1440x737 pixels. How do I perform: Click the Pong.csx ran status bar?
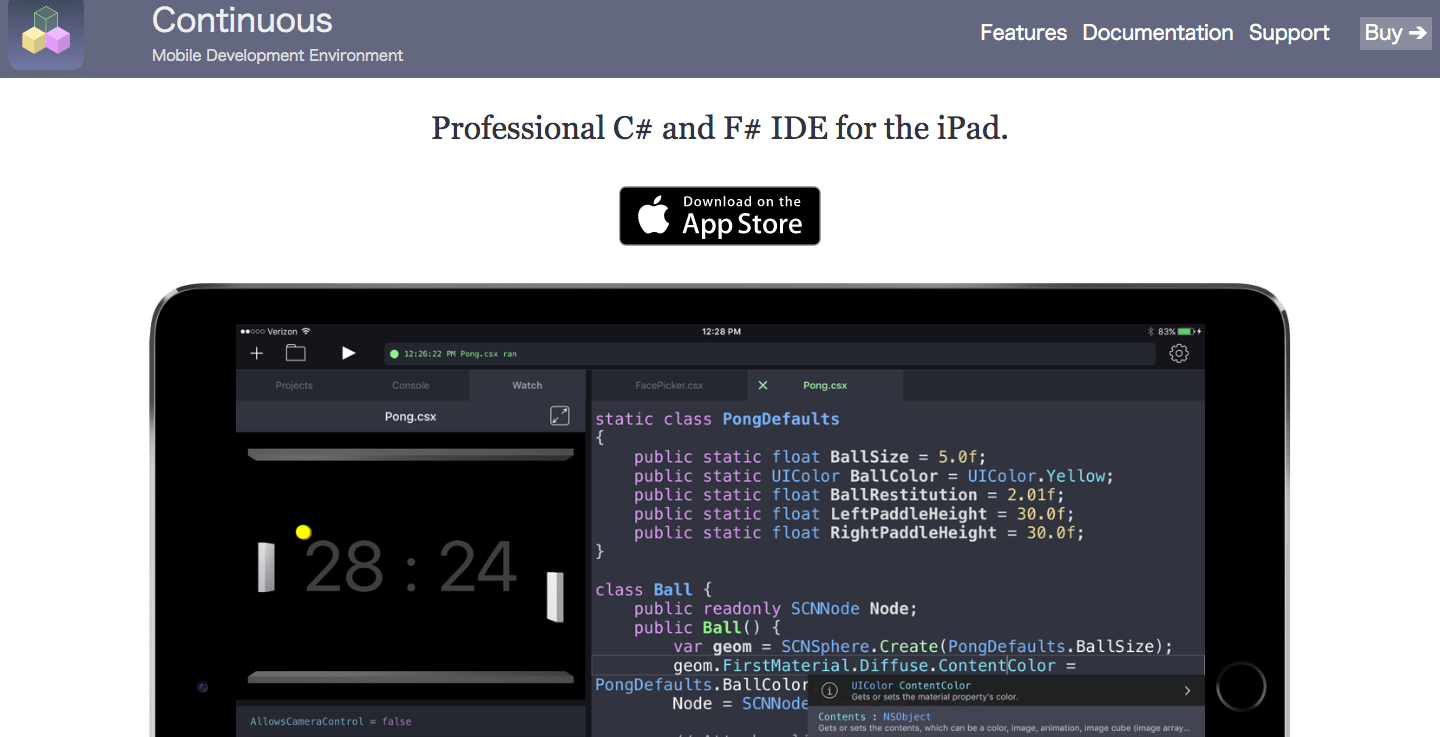coord(769,354)
